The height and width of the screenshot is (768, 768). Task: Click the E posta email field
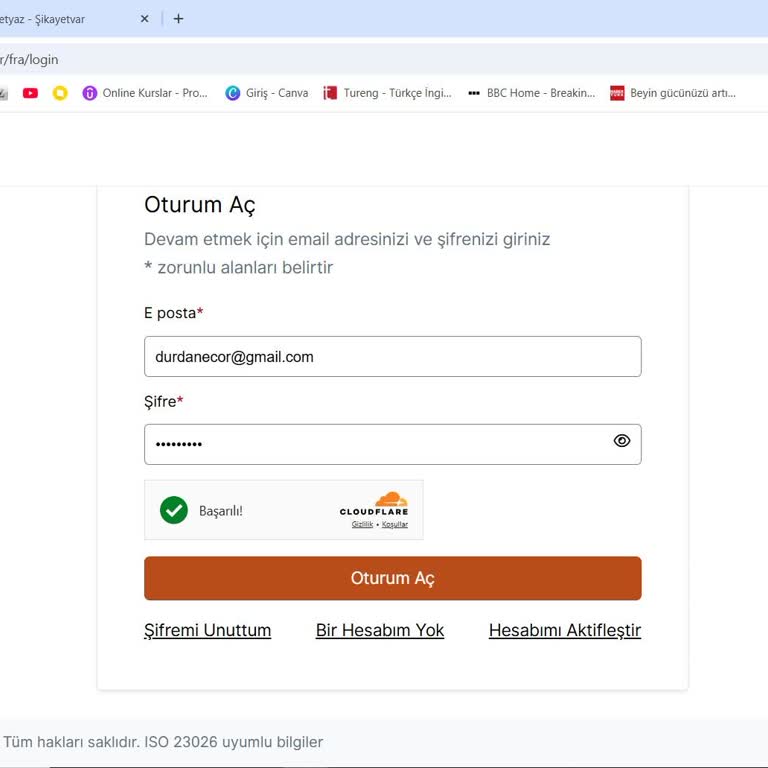[x=393, y=357]
